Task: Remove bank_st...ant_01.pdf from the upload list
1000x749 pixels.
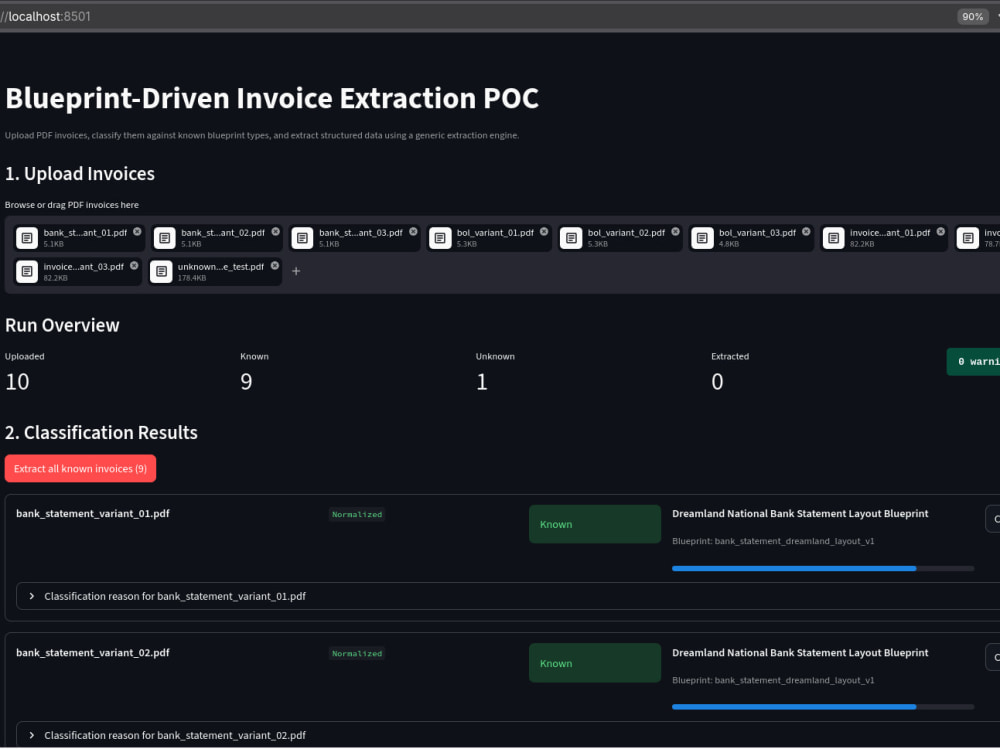Action: click(137, 232)
